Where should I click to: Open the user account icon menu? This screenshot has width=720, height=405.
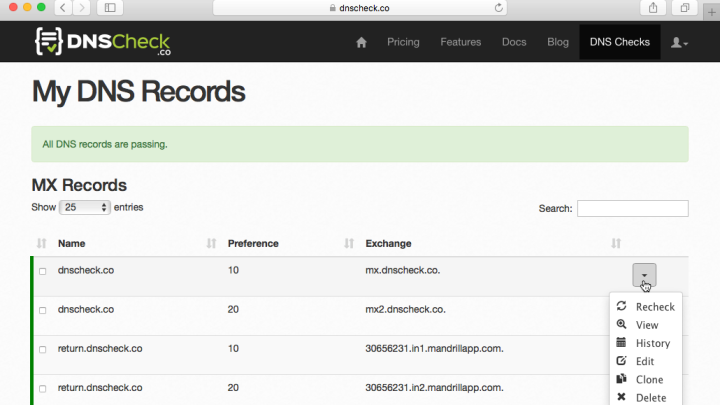click(x=679, y=43)
